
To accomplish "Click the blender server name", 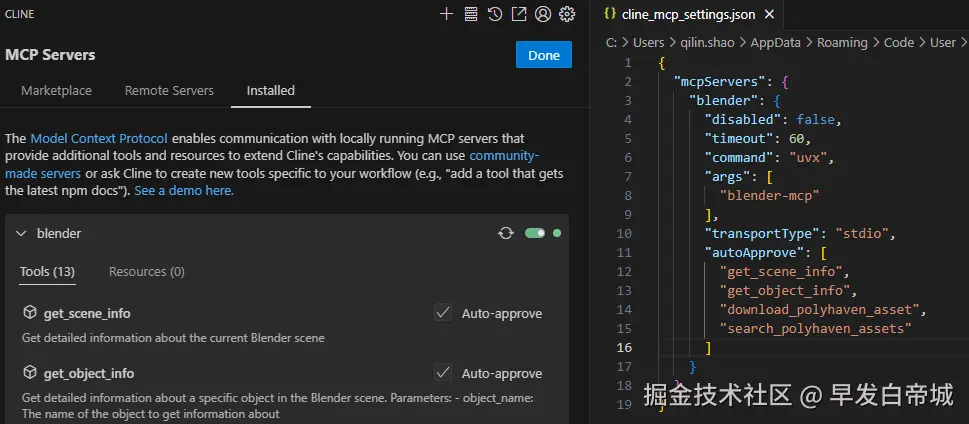I will point(59,234).
